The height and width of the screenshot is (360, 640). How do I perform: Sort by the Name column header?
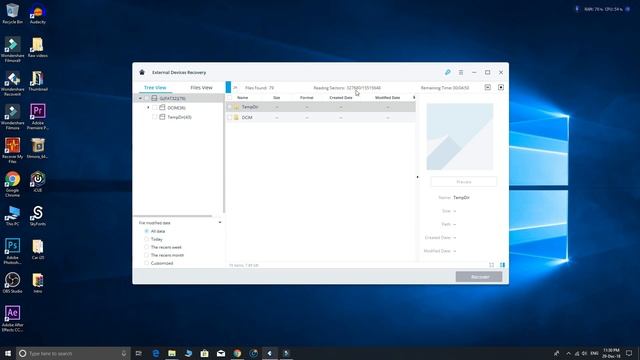click(242, 98)
